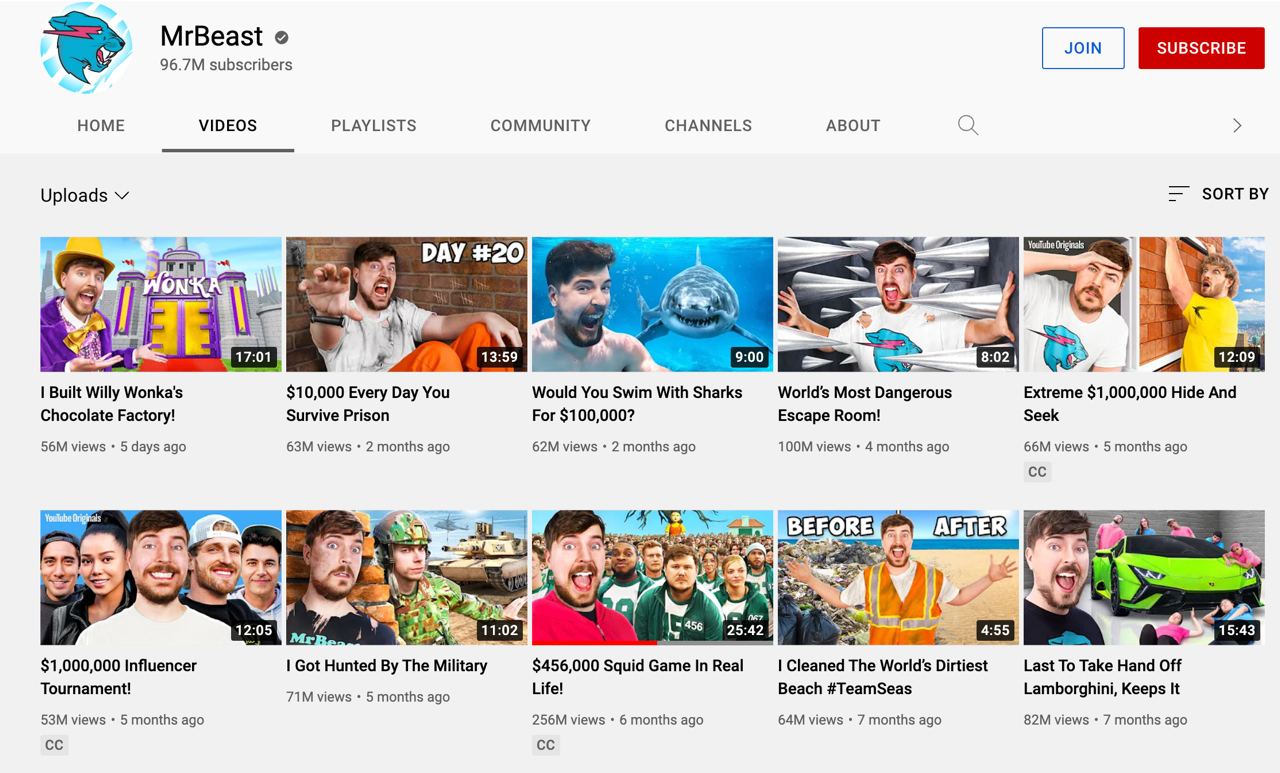Expand the Uploads dropdown

tap(85, 195)
